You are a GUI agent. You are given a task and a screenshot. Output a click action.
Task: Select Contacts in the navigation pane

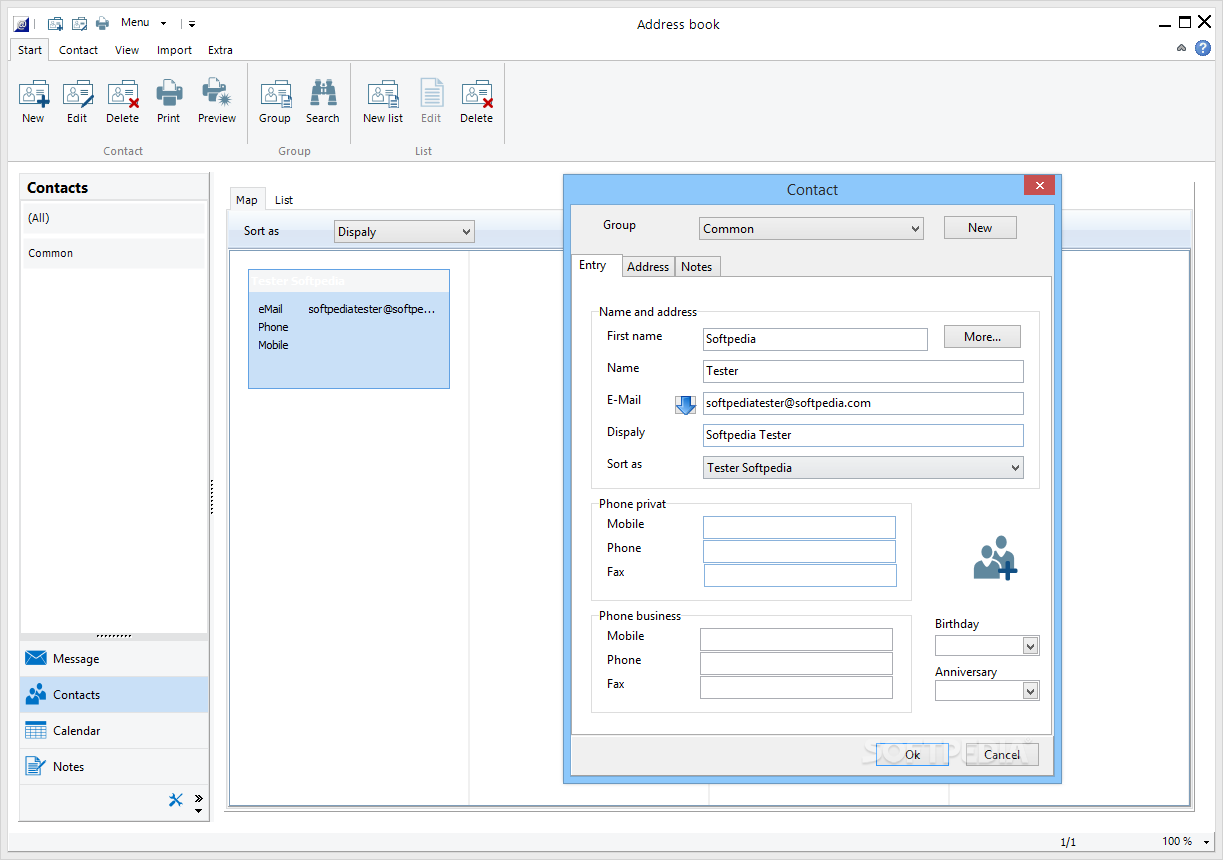coord(114,695)
